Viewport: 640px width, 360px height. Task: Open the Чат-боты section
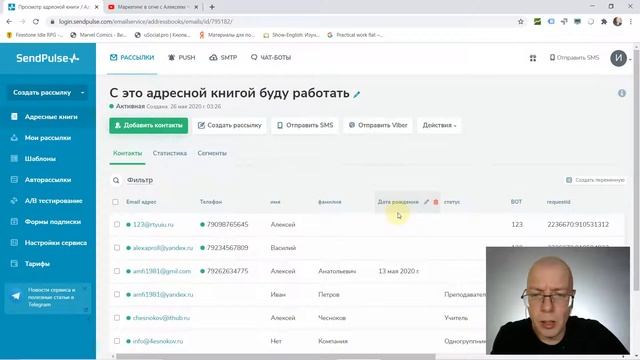pos(271,58)
